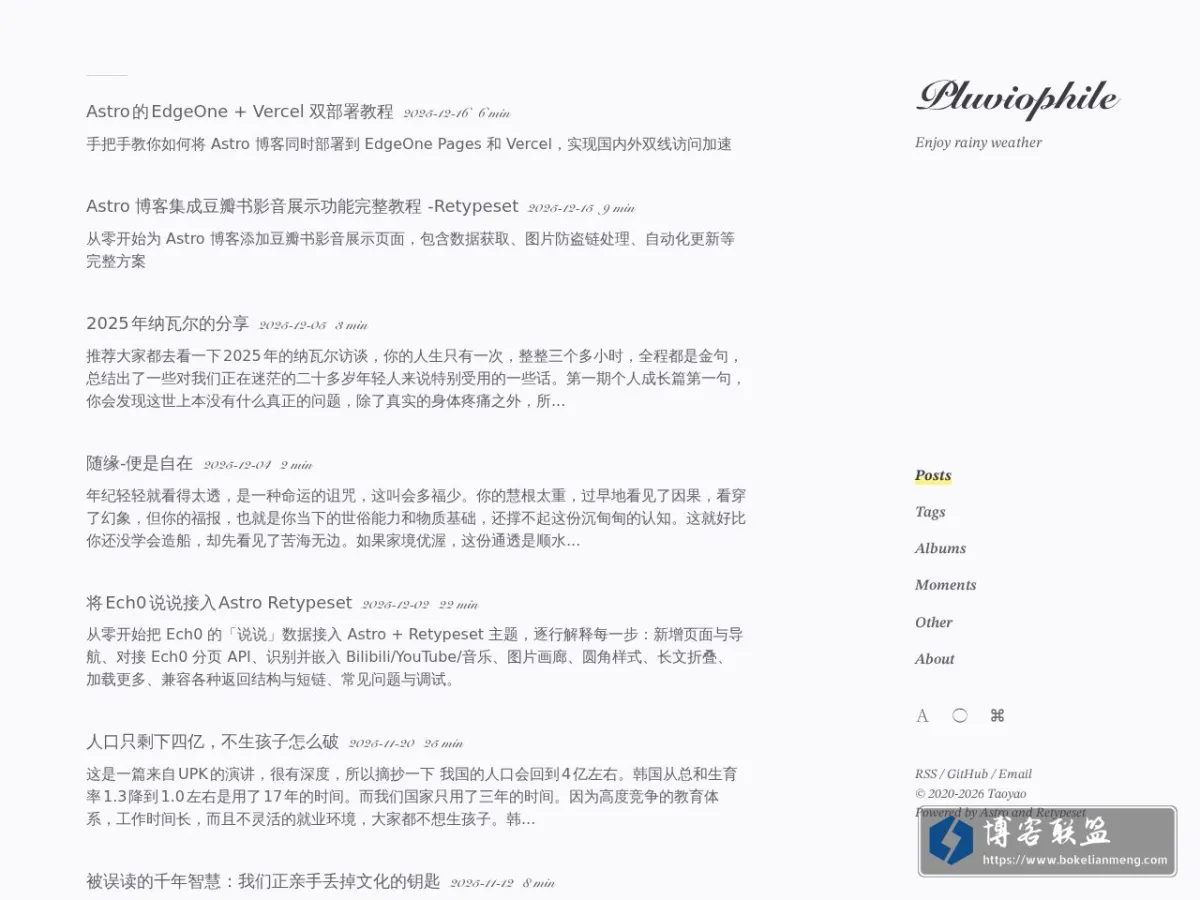Open post '2025年纳瓦尔的分享'

click(167, 323)
